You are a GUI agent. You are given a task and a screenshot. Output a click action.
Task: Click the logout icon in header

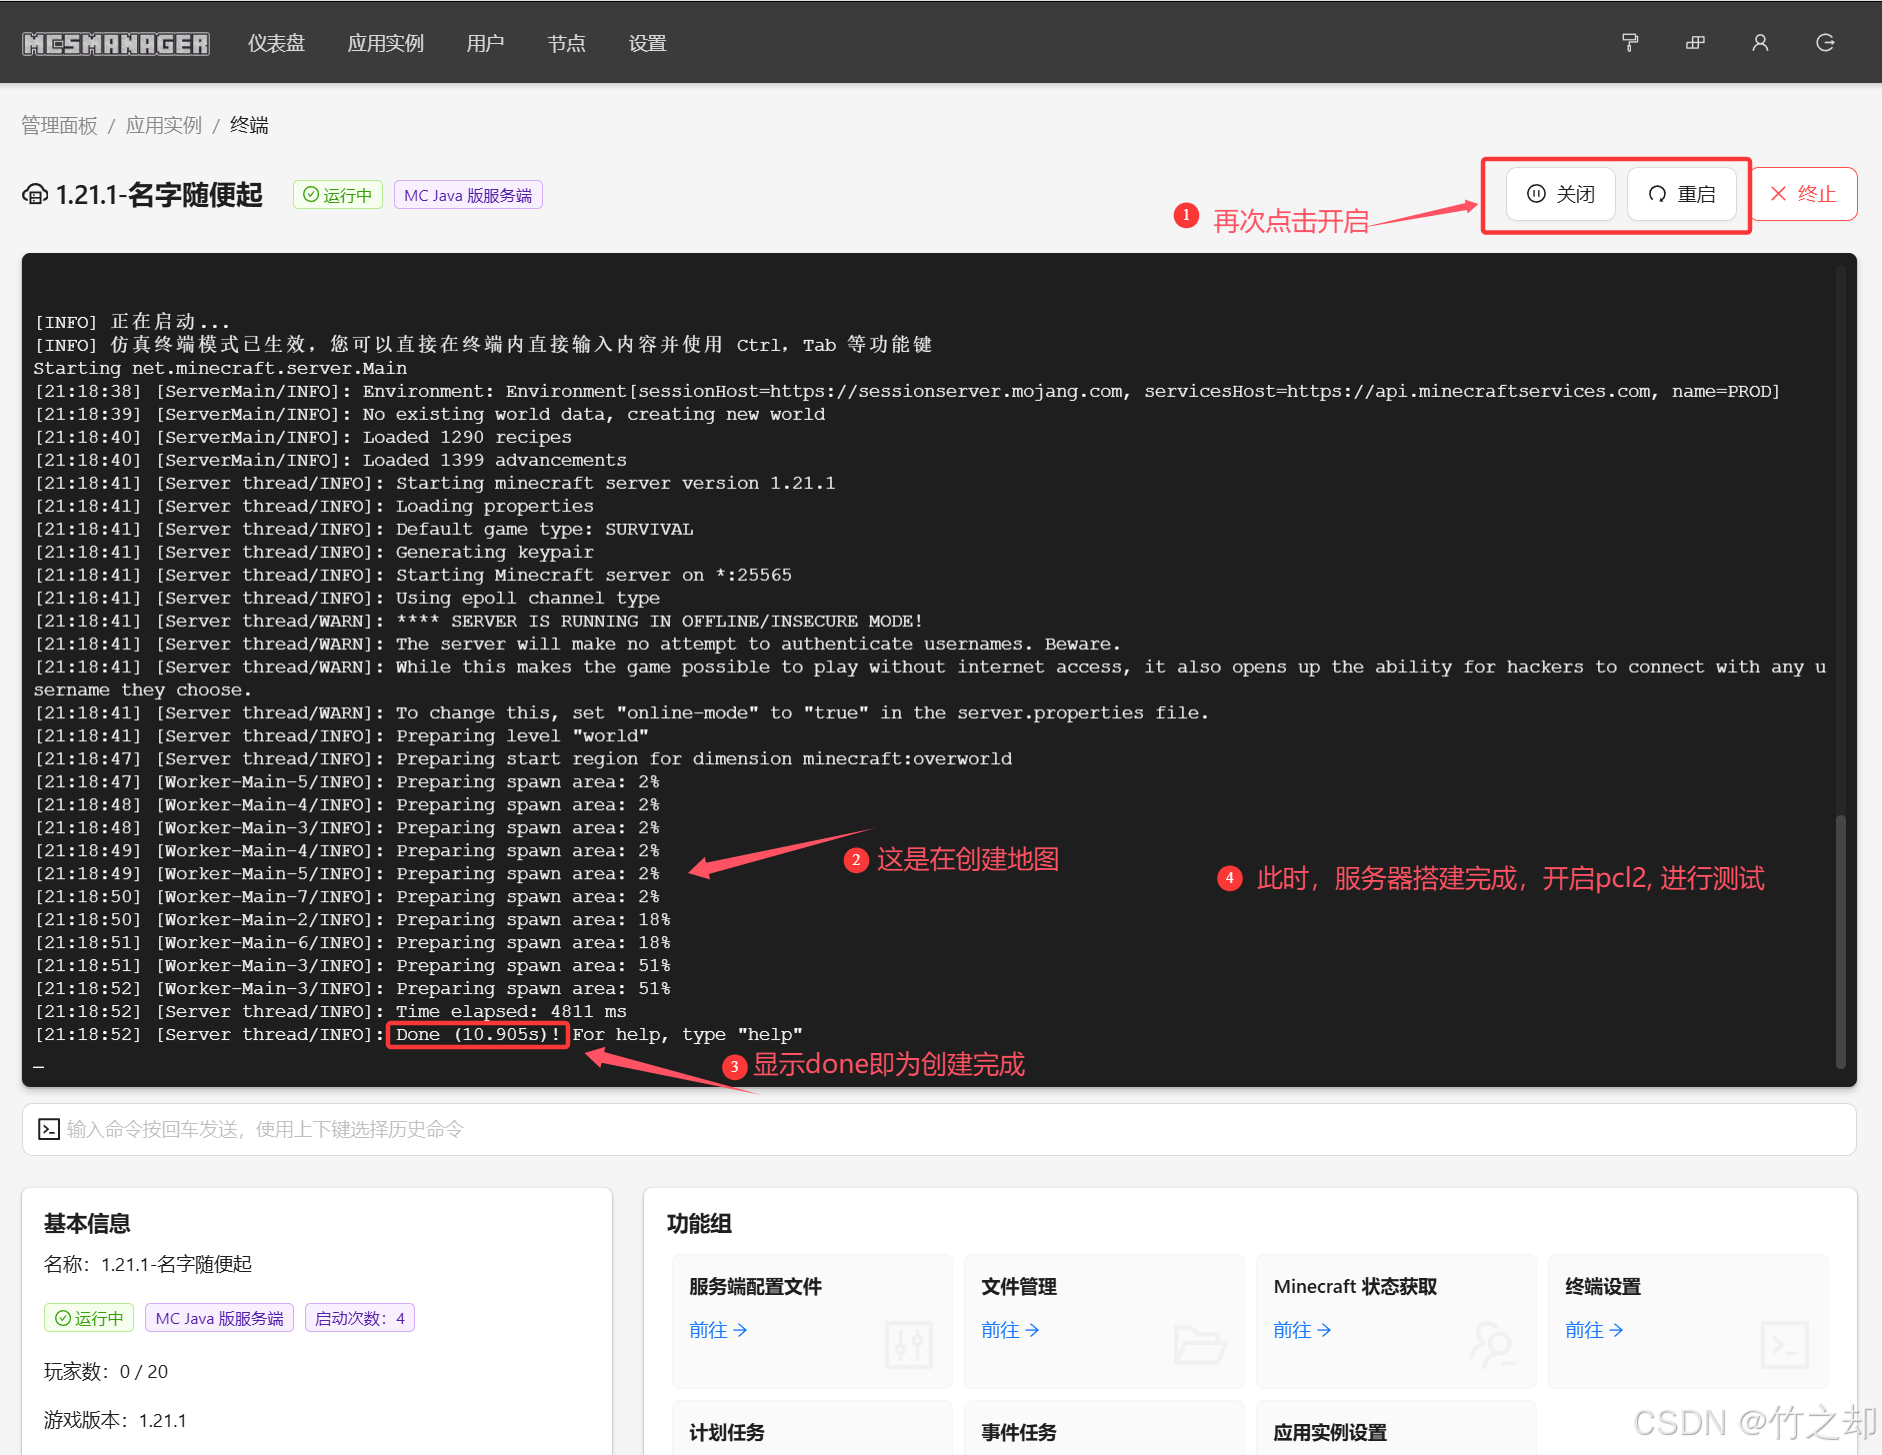click(x=1825, y=43)
